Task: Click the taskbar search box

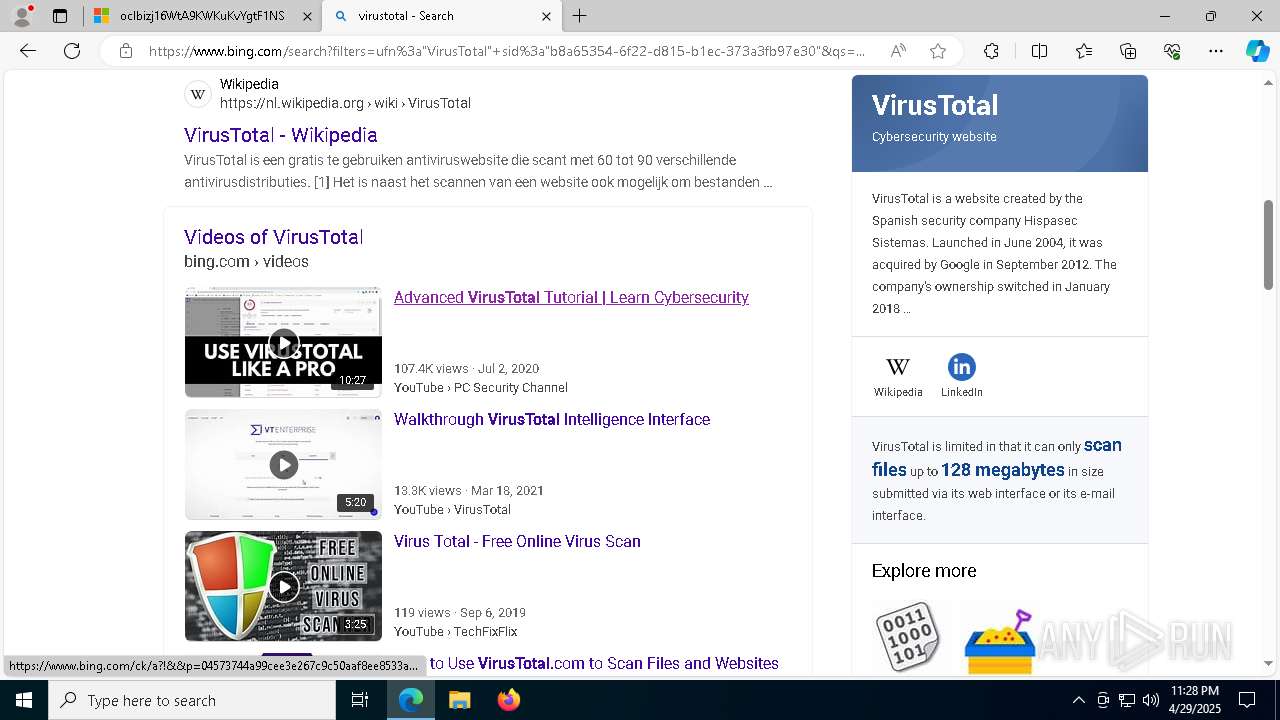Action: (192, 700)
